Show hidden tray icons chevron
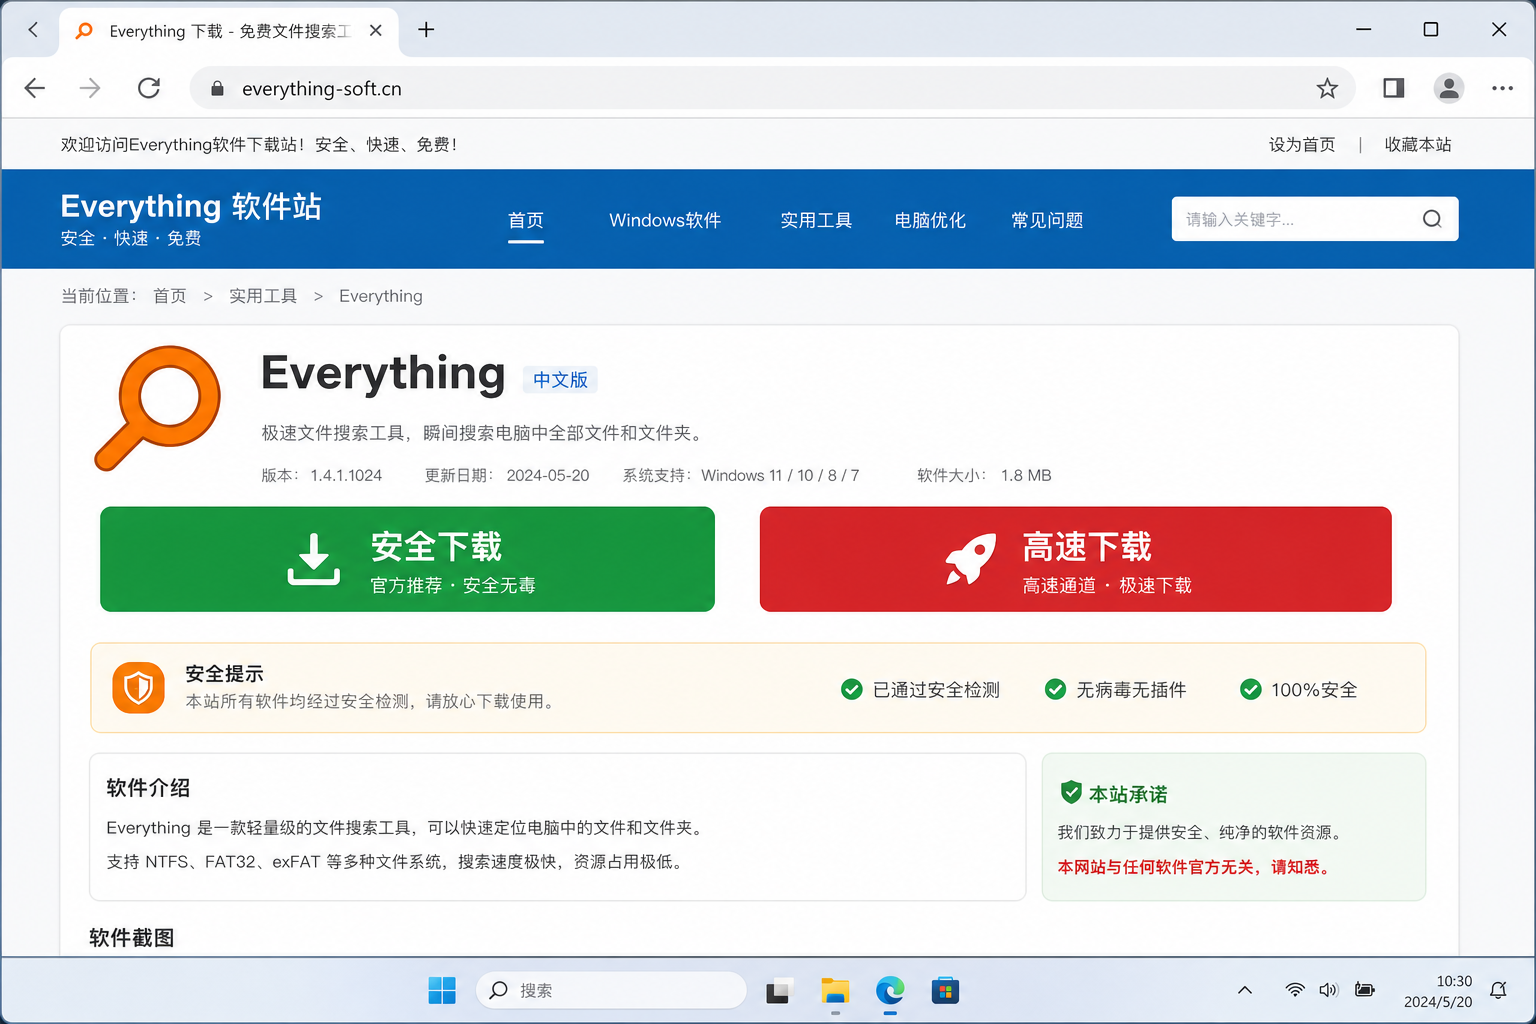The image size is (1536, 1024). tap(1245, 990)
